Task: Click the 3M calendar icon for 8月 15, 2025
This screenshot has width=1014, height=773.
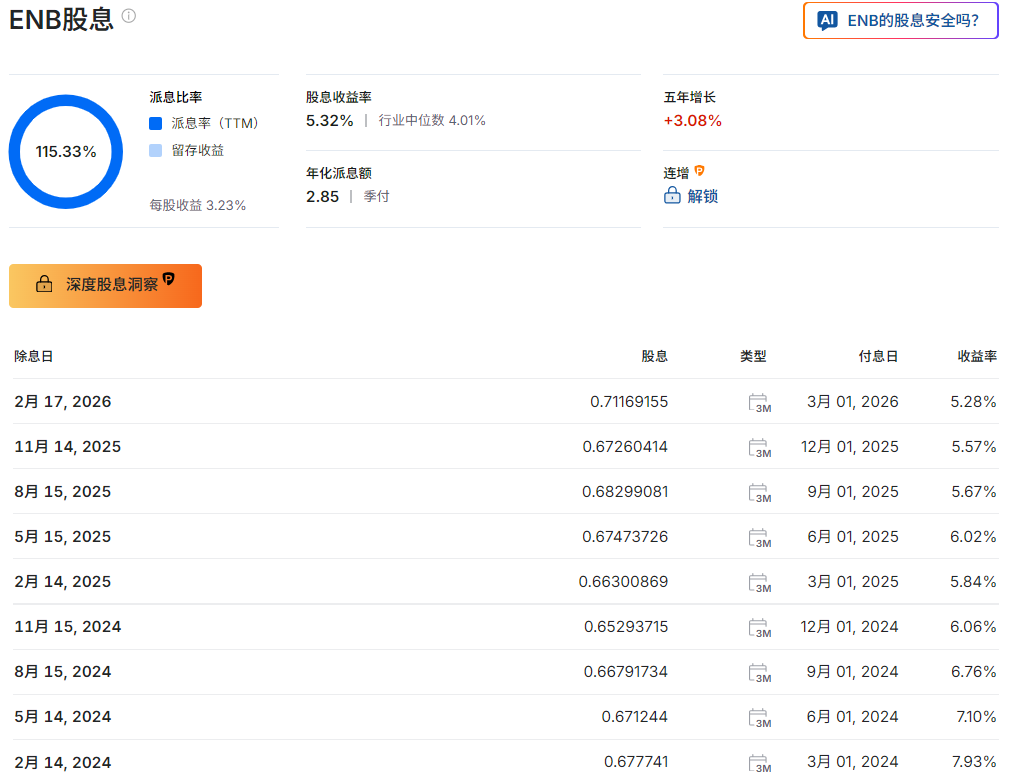Action: 759,492
